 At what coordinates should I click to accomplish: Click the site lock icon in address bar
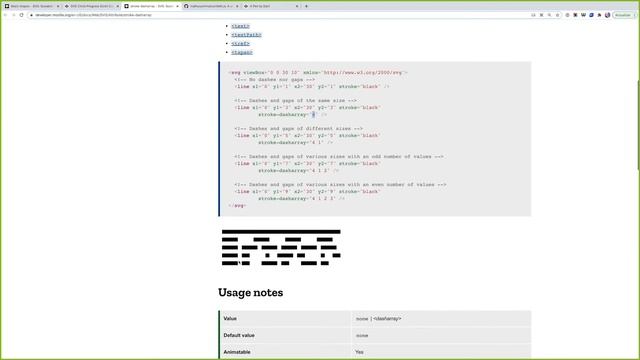tap(31, 15)
